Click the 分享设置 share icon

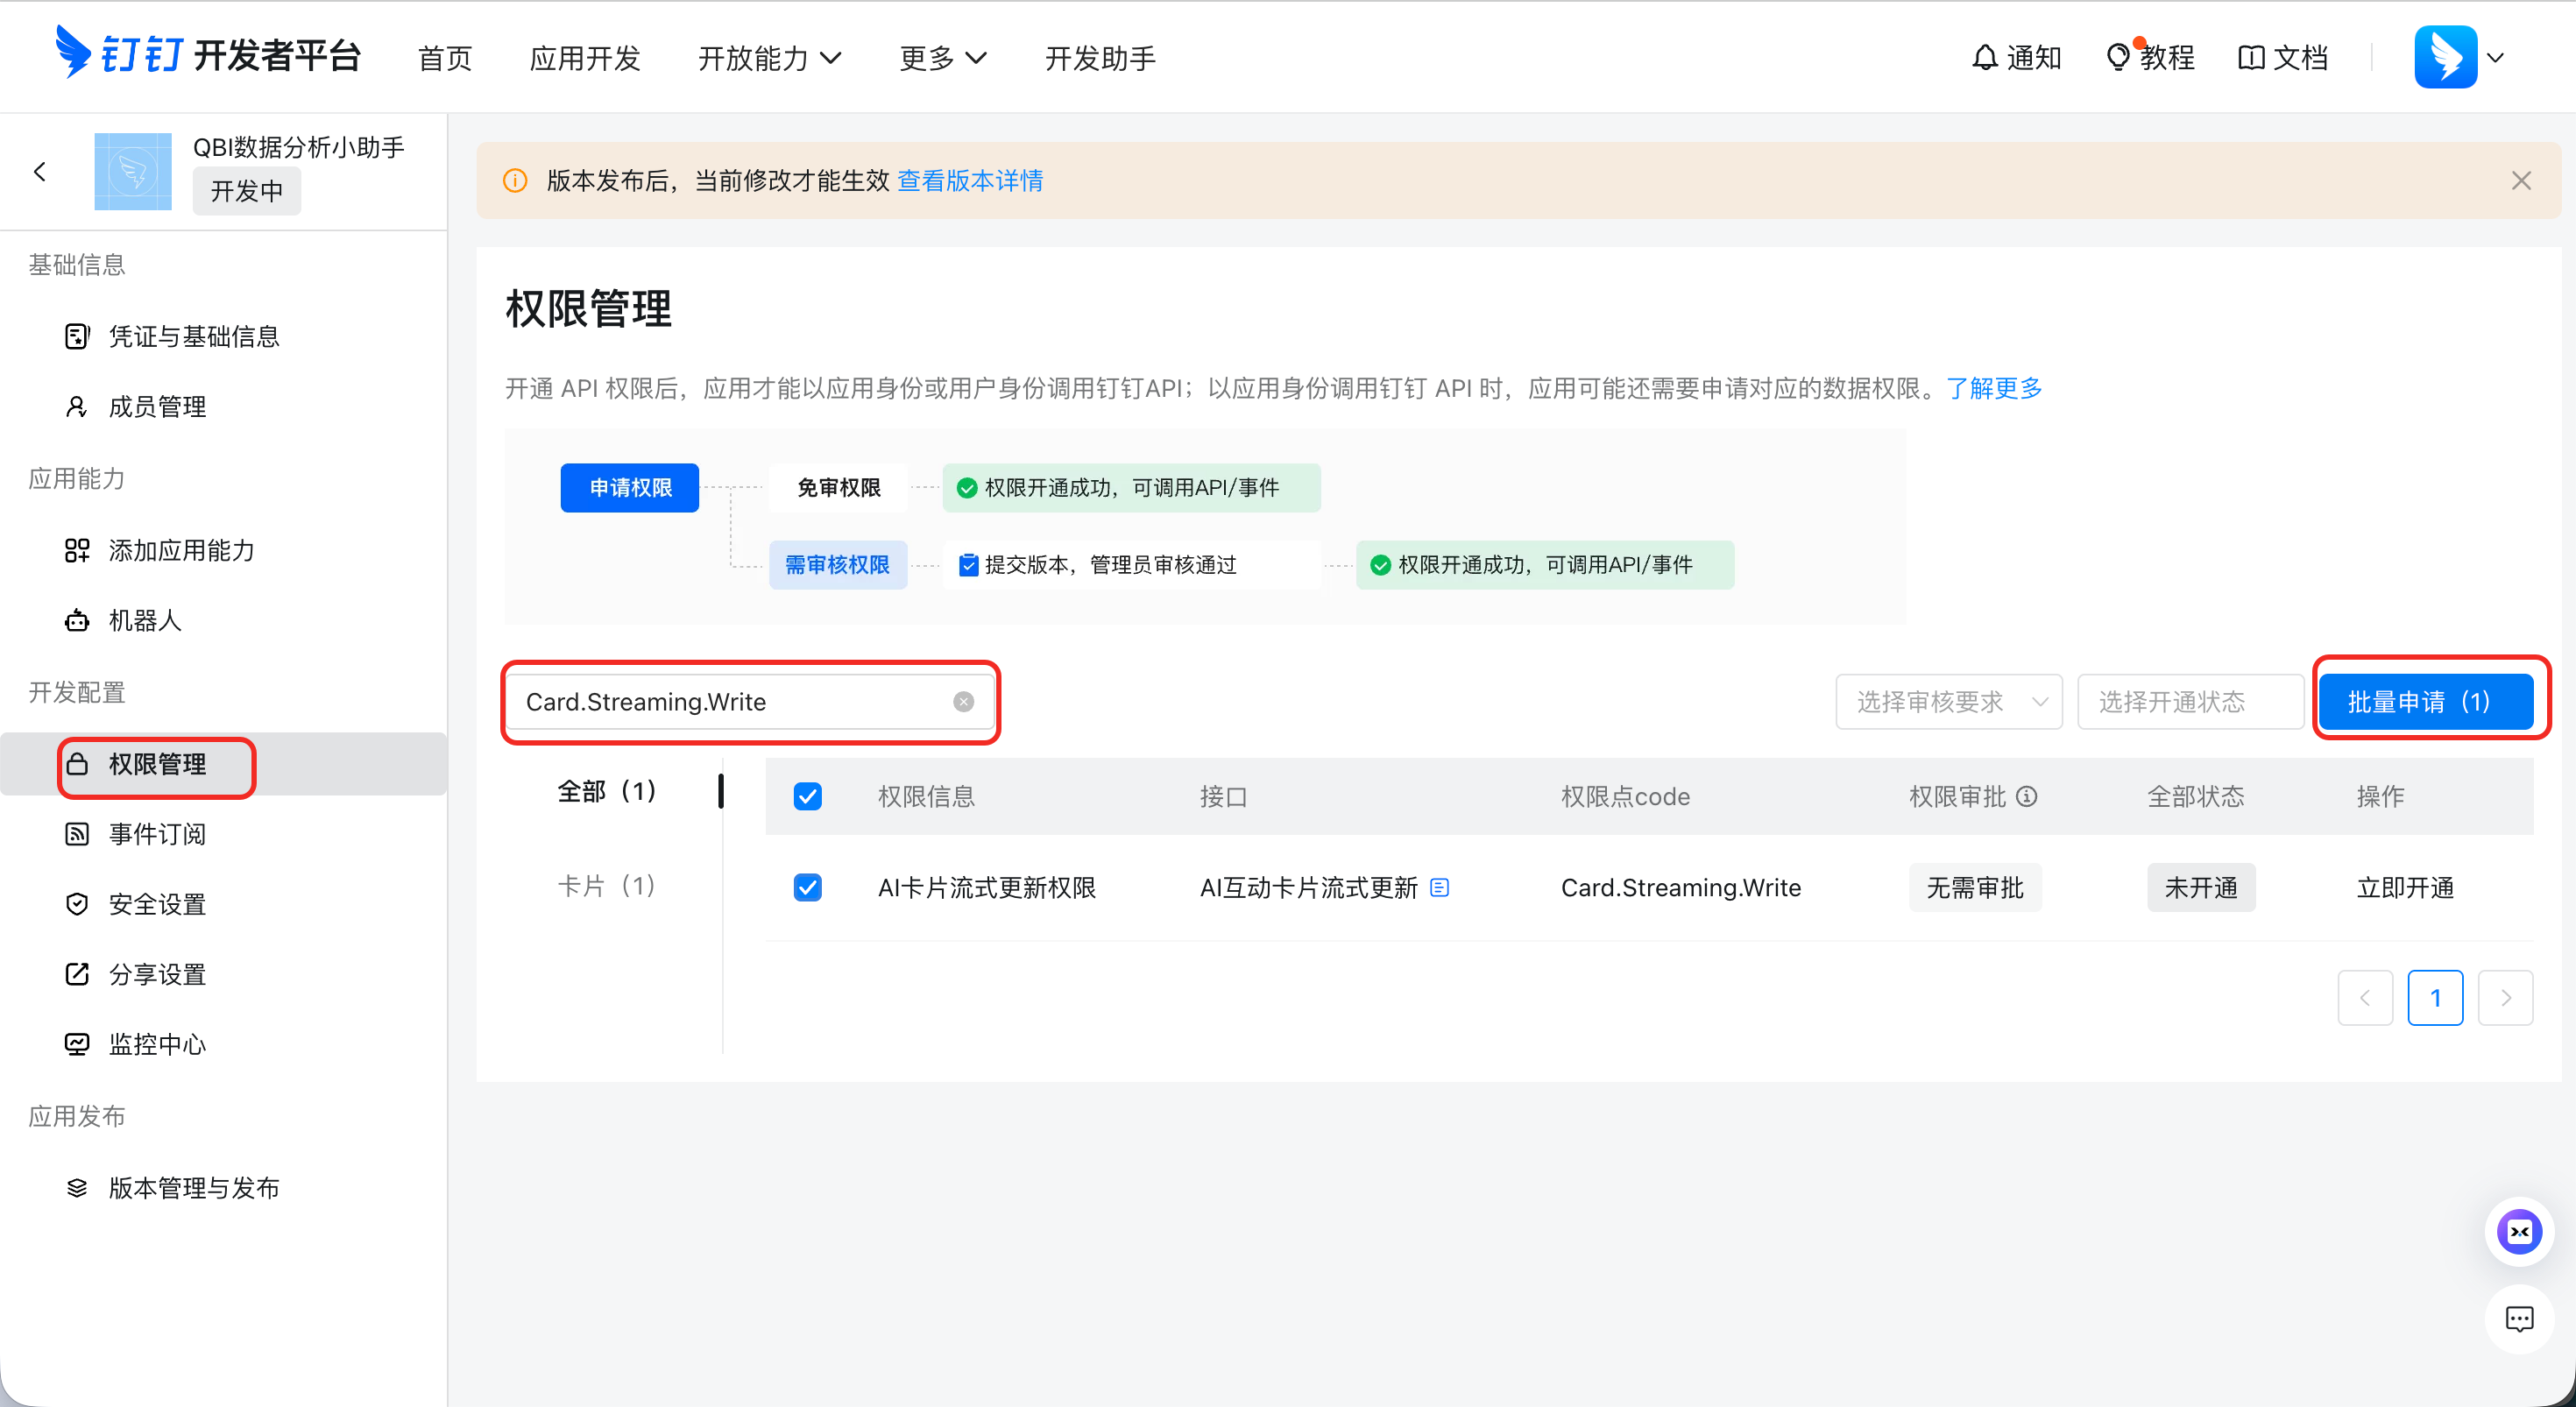77,974
